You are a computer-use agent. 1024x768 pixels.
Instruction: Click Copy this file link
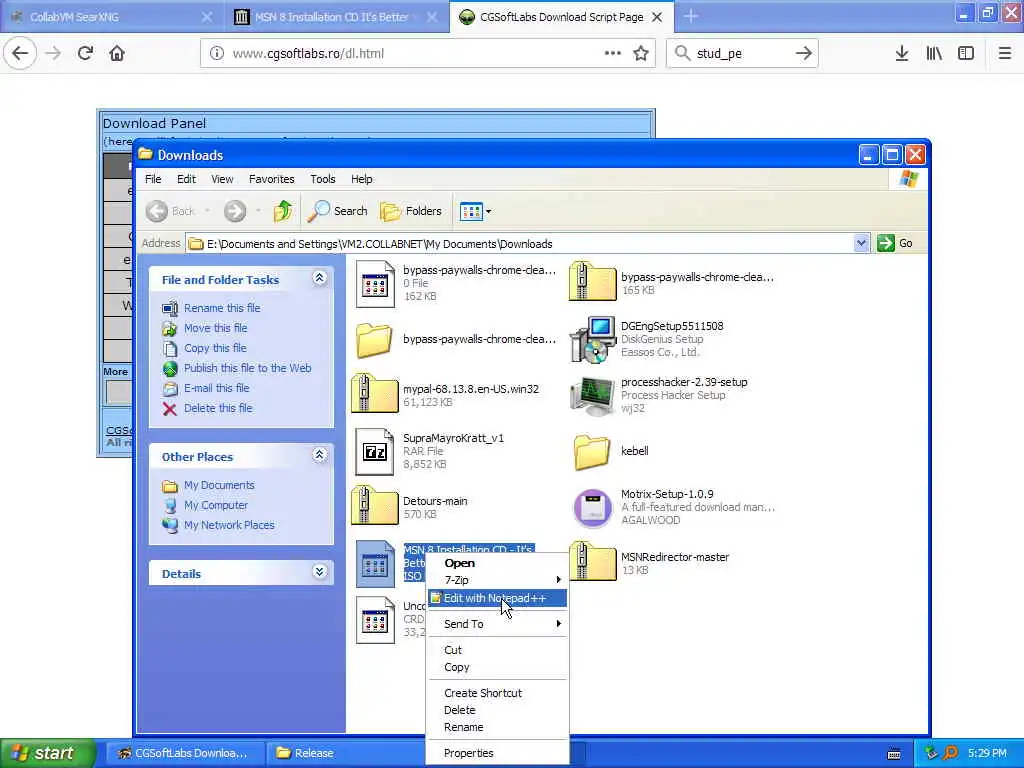pyautogui.click(x=215, y=348)
